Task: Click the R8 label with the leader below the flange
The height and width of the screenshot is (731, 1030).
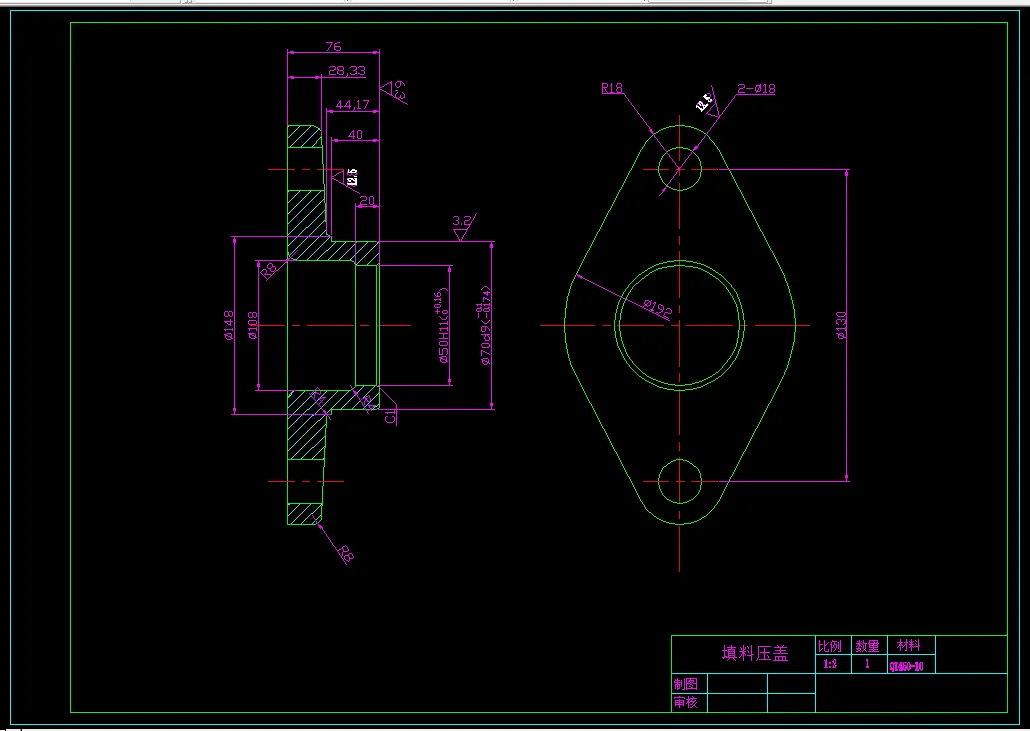Action: pyautogui.click(x=346, y=554)
